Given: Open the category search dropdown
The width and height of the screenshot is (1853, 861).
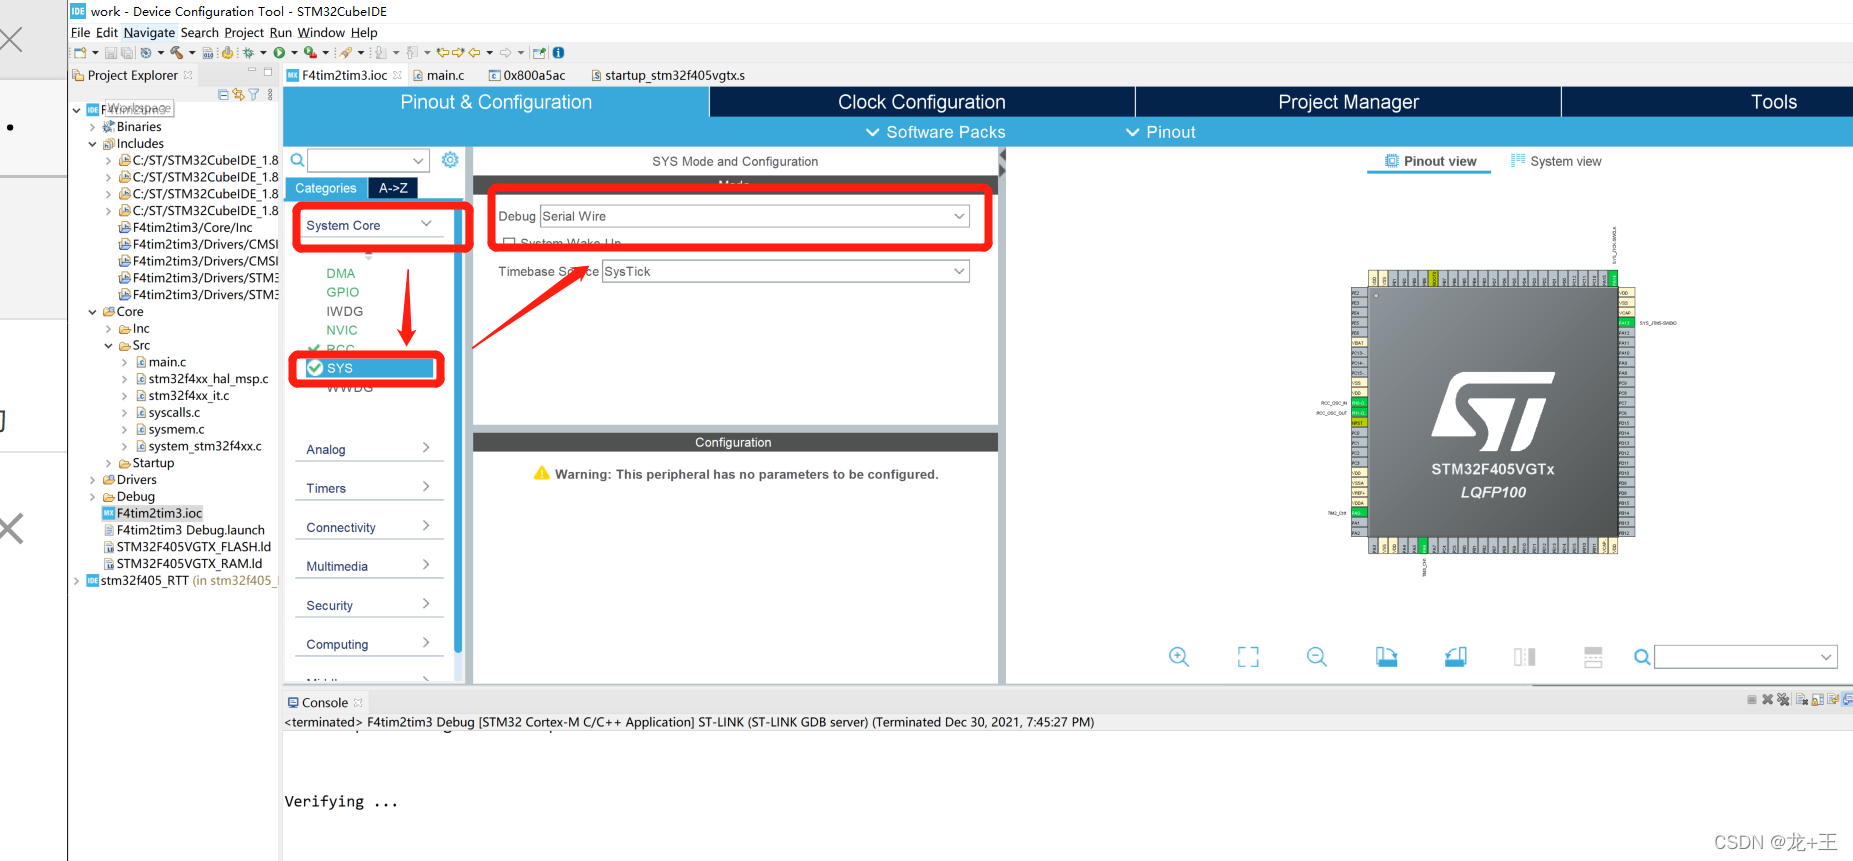Looking at the screenshot, I should click(x=418, y=160).
